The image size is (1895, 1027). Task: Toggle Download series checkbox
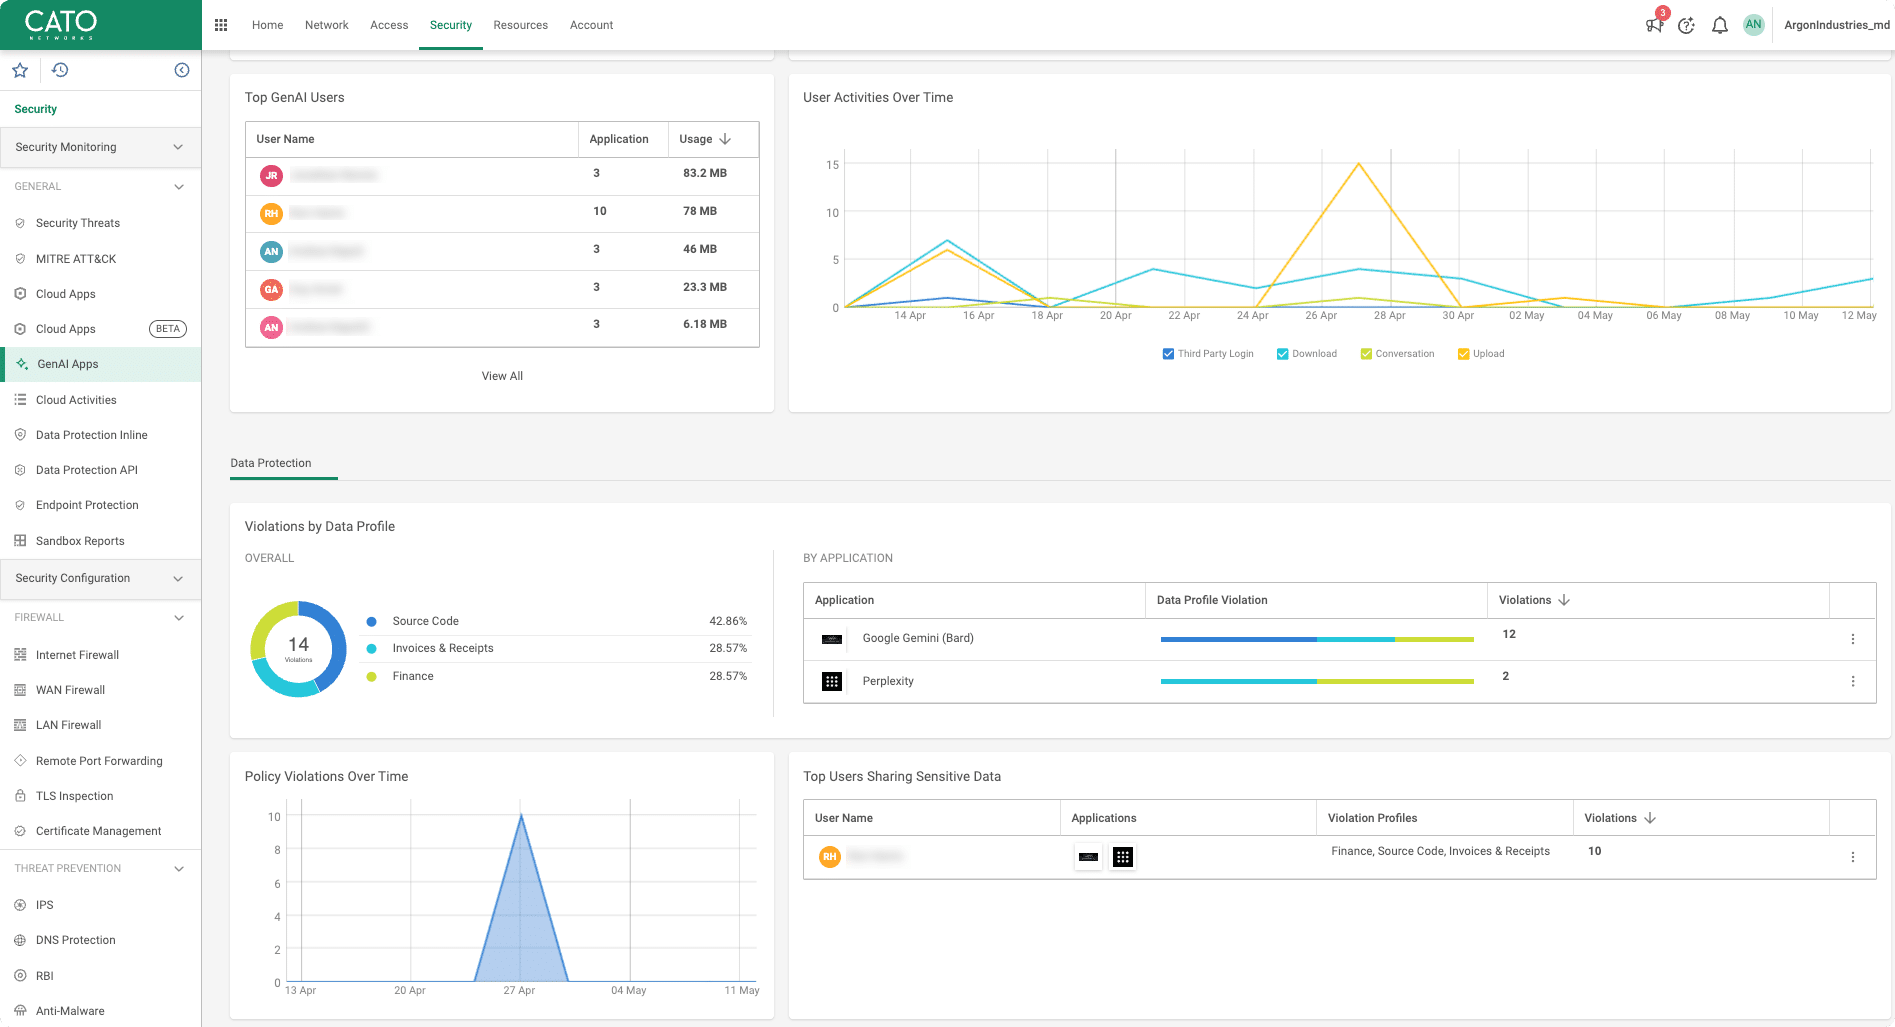pyautogui.click(x=1282, y=354)
